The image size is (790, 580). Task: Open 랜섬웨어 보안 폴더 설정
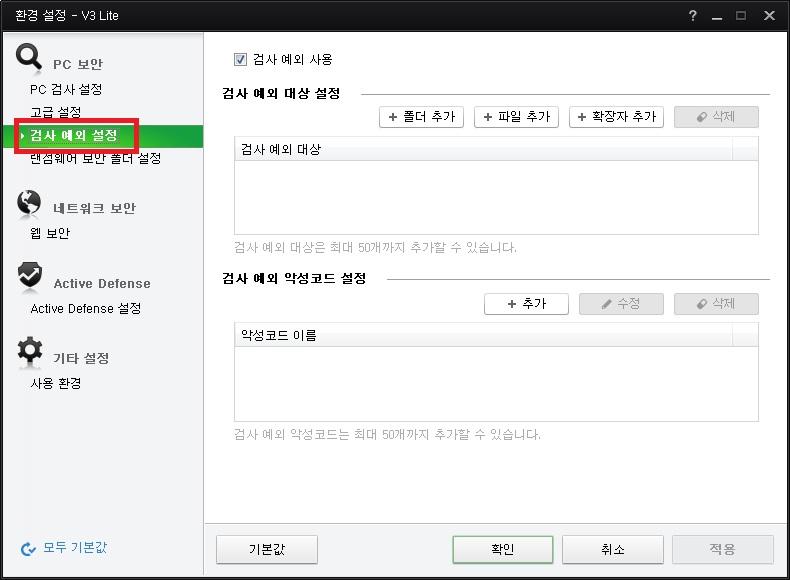click(96, 158)
